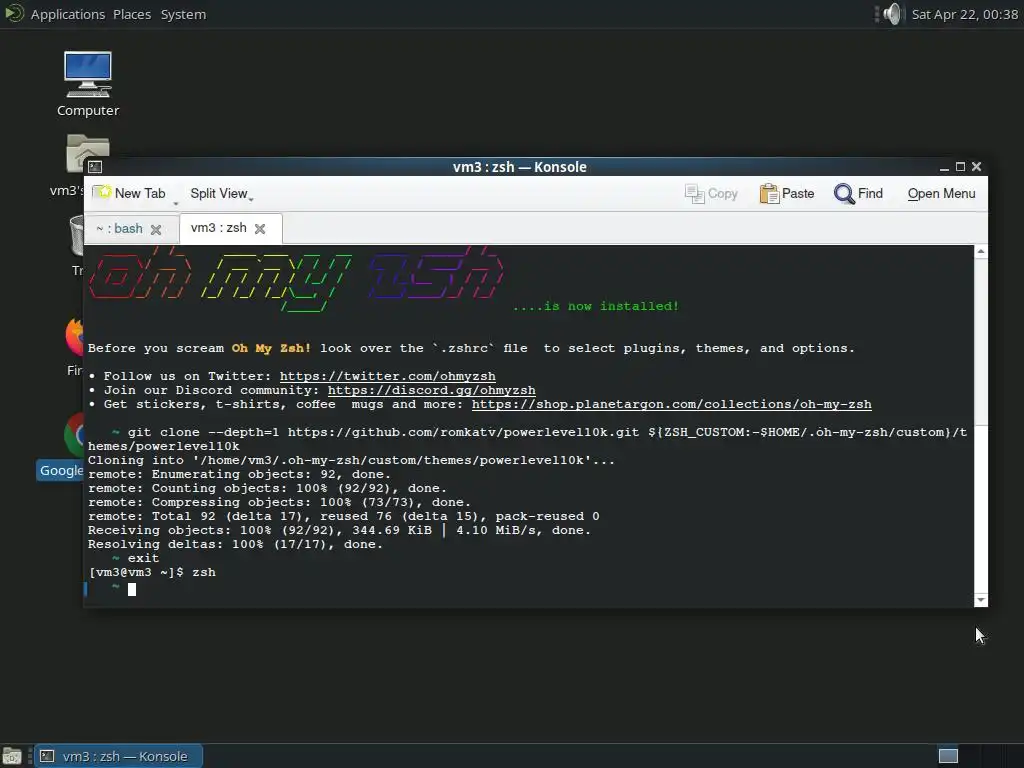Click Open Menu in Konsole
This screenshot has height=768, width=1024.
pyautogui.click(x=941, y=193)
